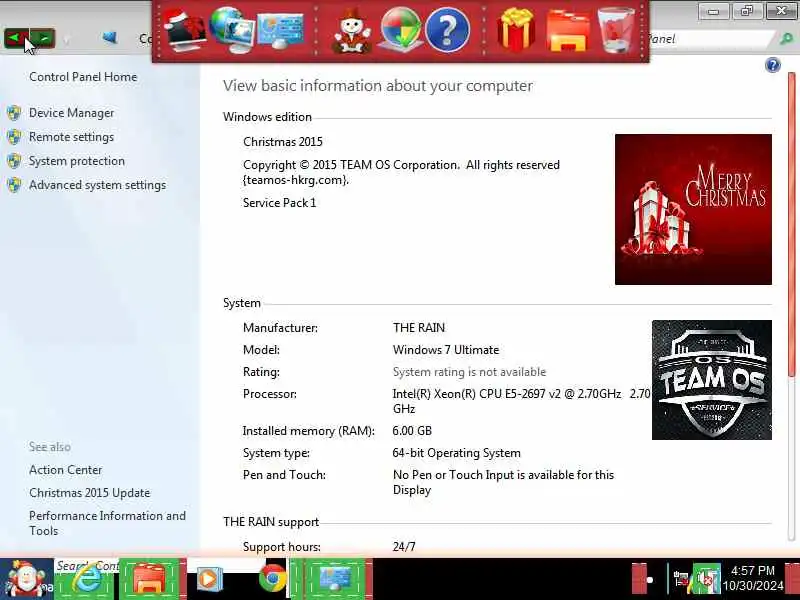
Task: Click shield icon next to System protection
Action: (x=14, y=161)
